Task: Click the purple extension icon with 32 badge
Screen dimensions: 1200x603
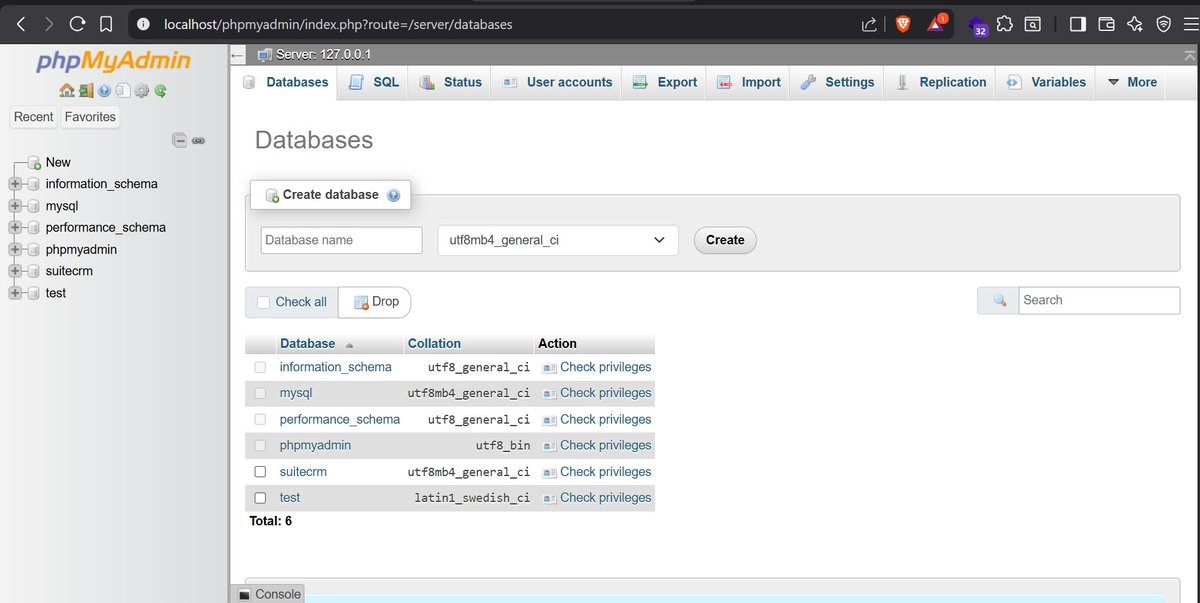Action: pyautogui.click(x=978, y=25)
